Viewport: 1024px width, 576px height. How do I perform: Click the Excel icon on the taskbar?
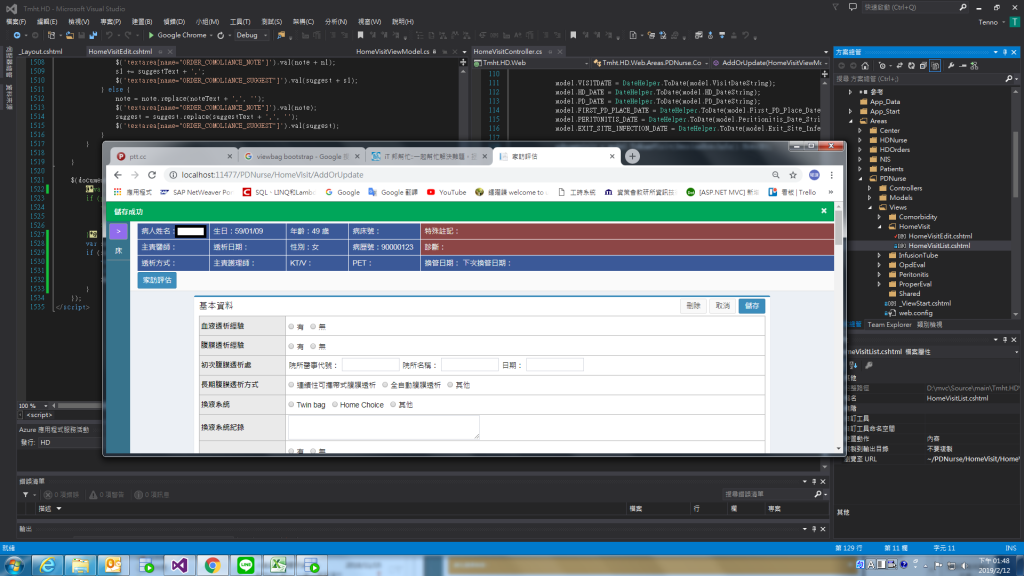click(x=279, y=565)
